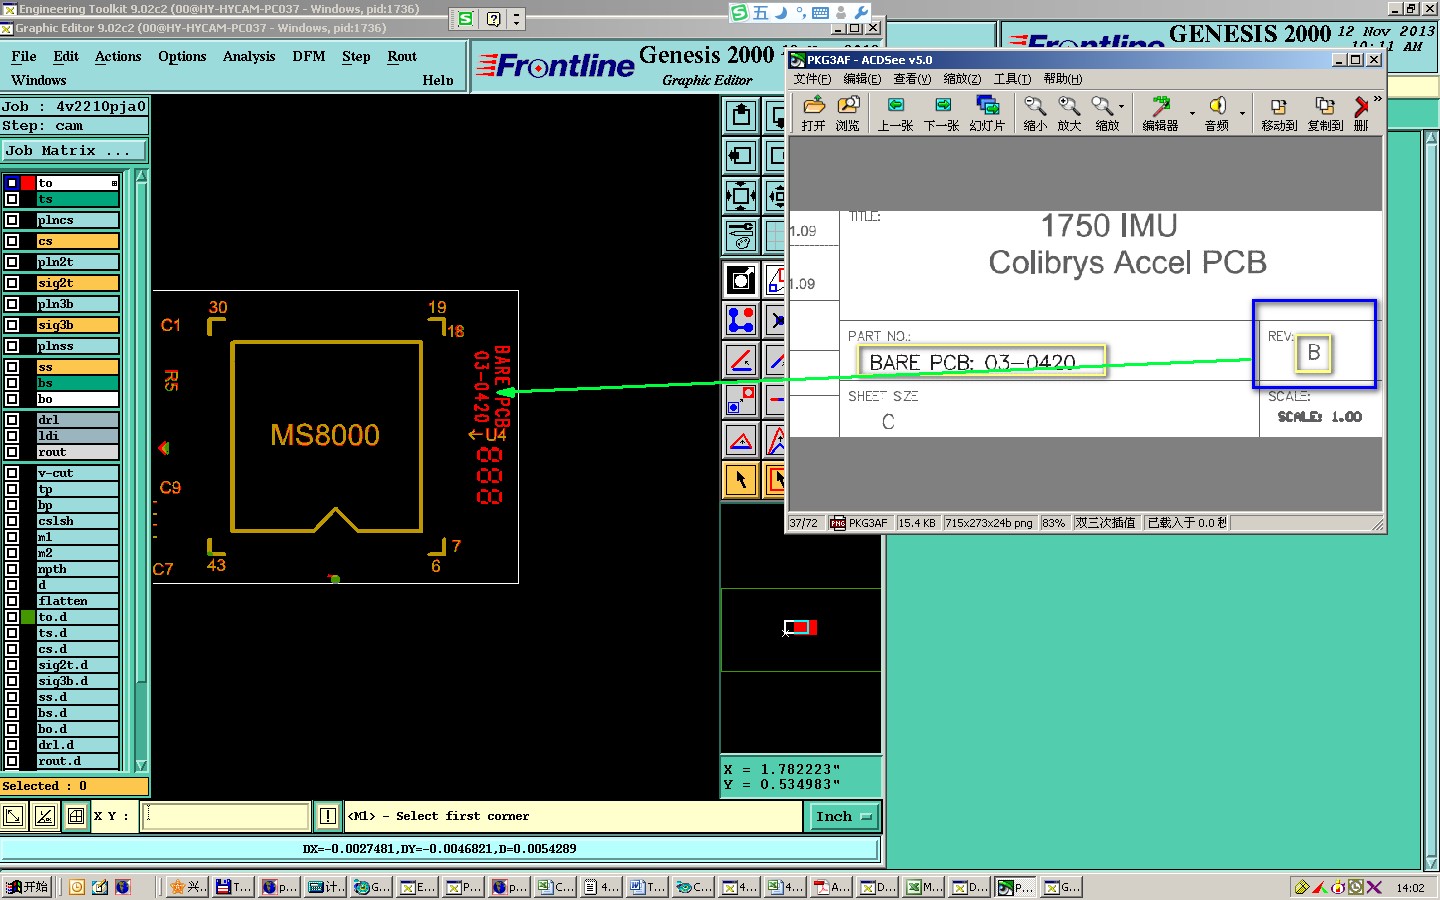
Task: Toggle display checkbox for layer flatten
Action: [12, 601]
